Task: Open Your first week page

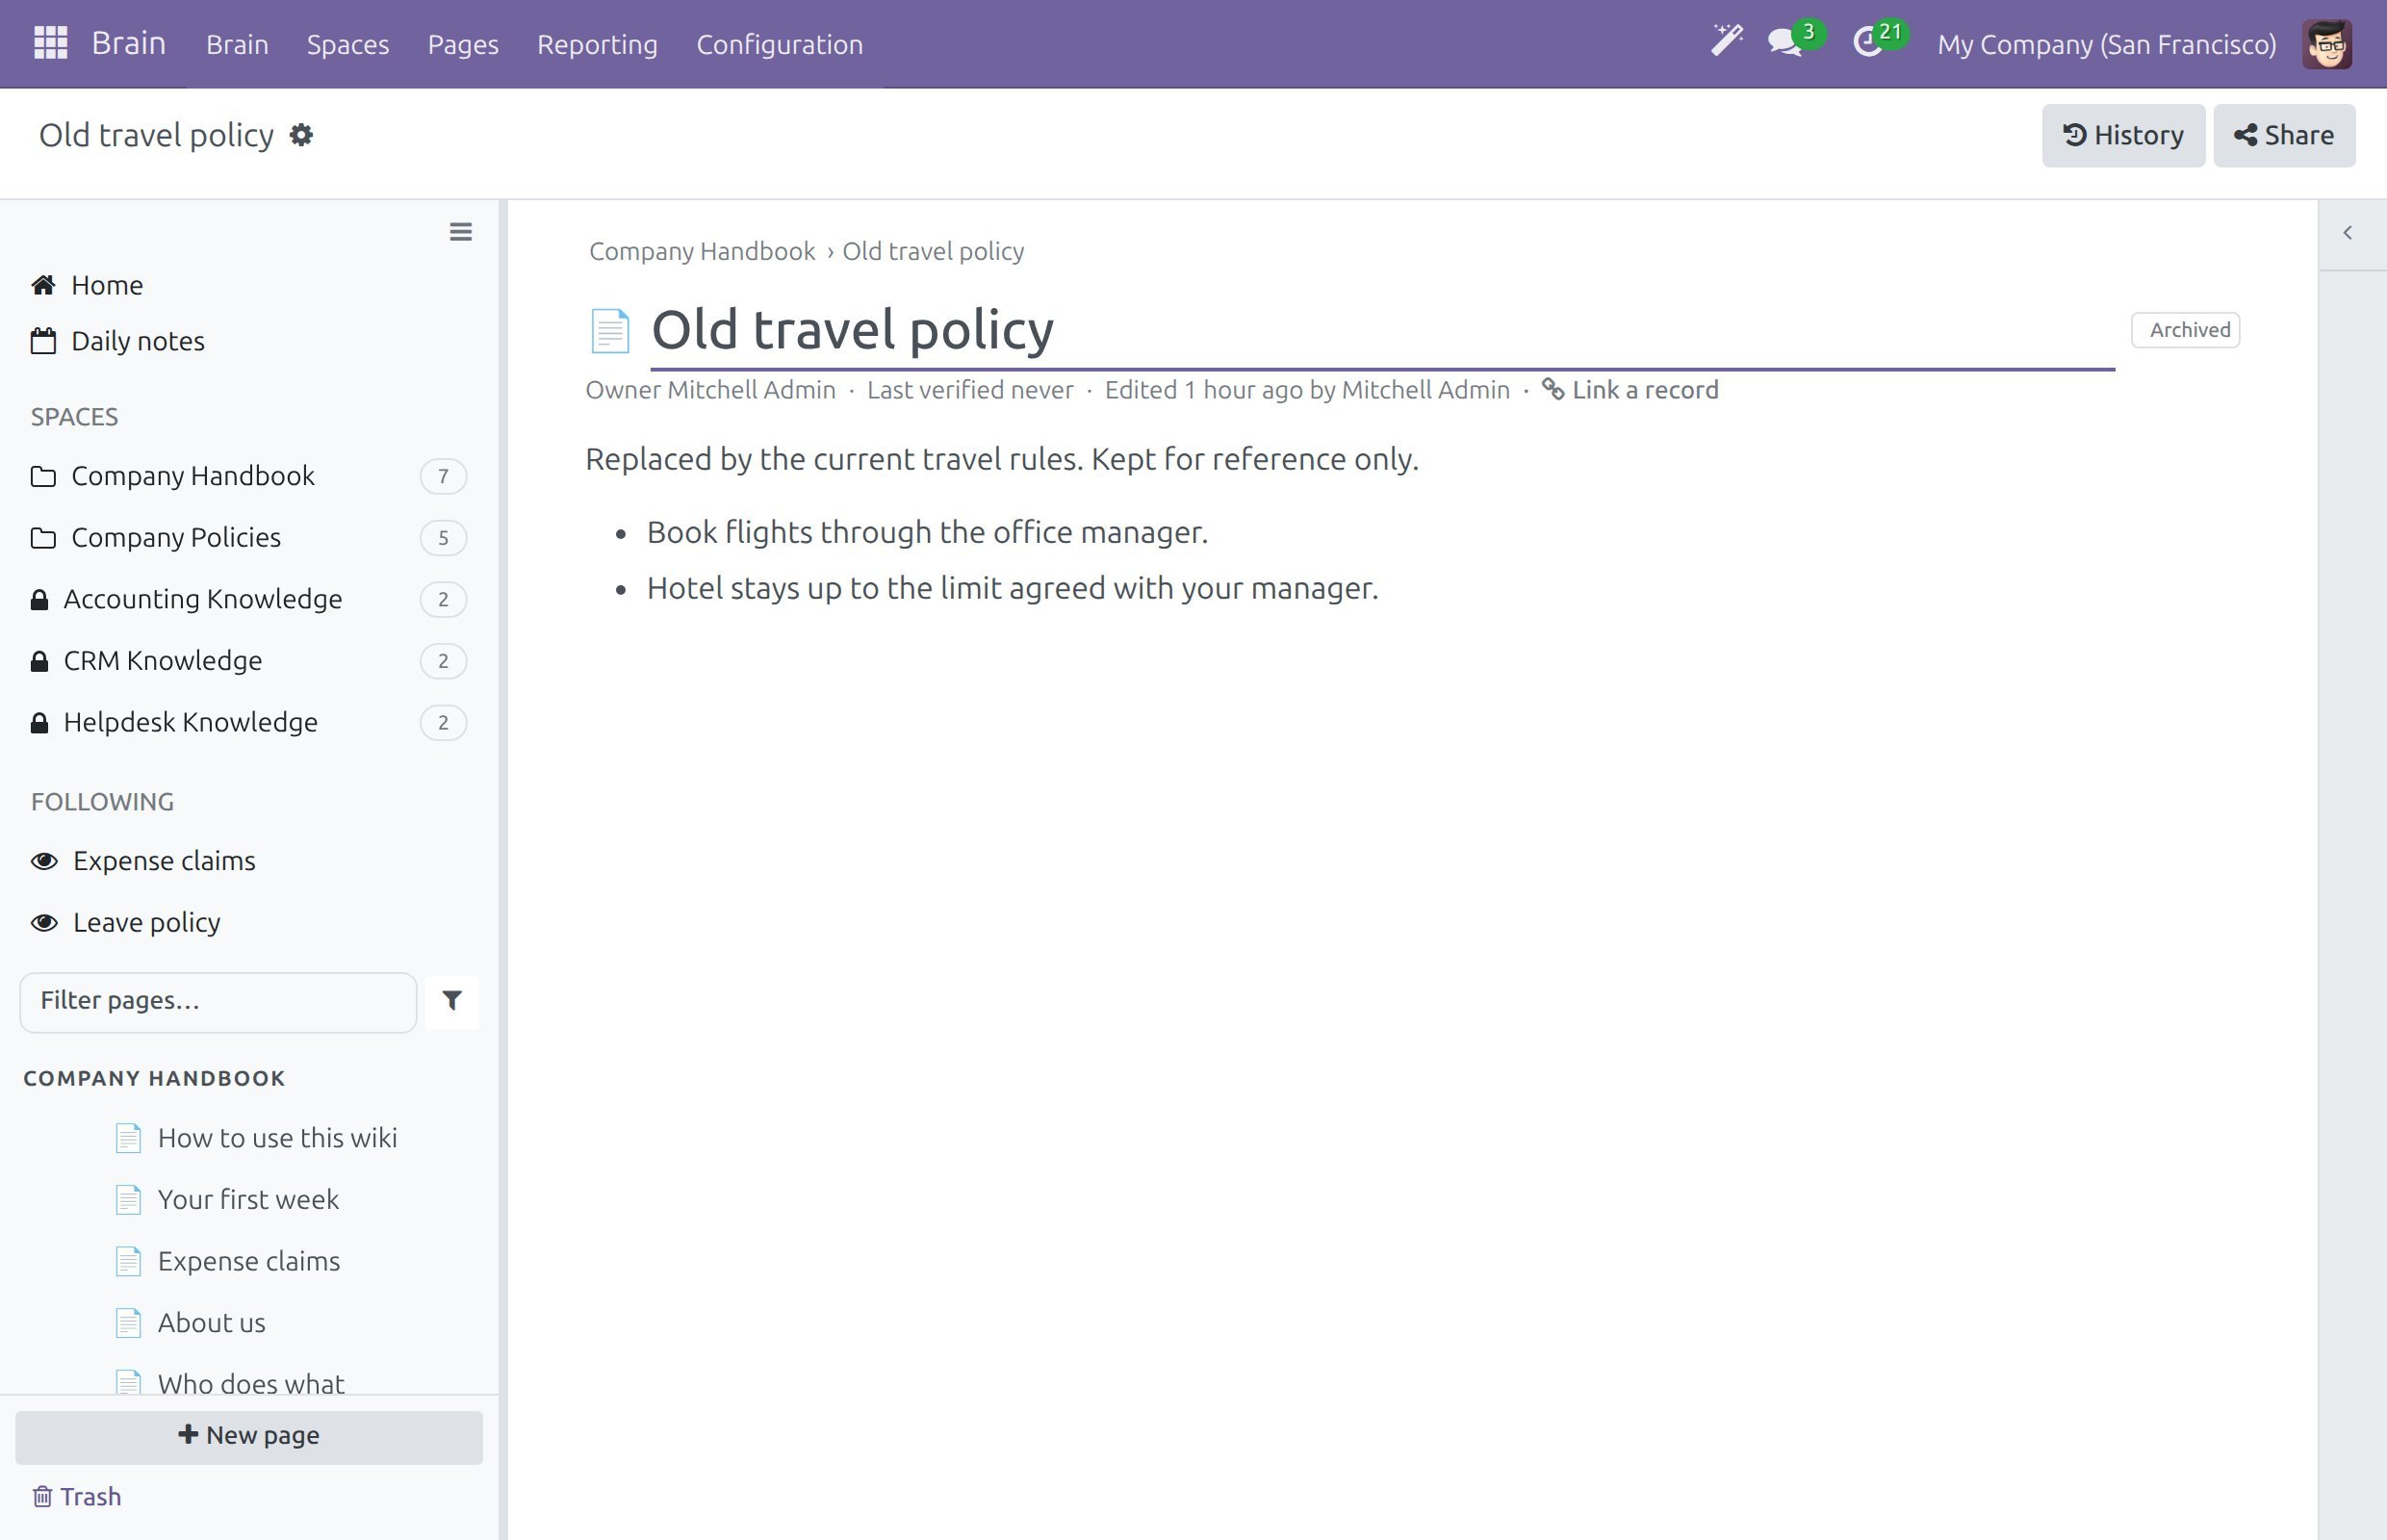Action: click(248, 1200)
